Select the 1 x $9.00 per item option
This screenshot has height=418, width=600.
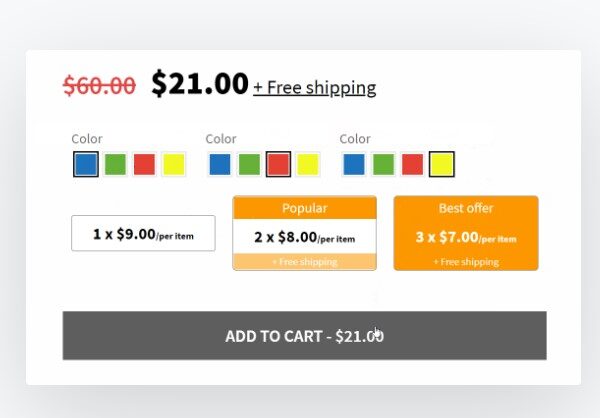(x=143, y=233)
